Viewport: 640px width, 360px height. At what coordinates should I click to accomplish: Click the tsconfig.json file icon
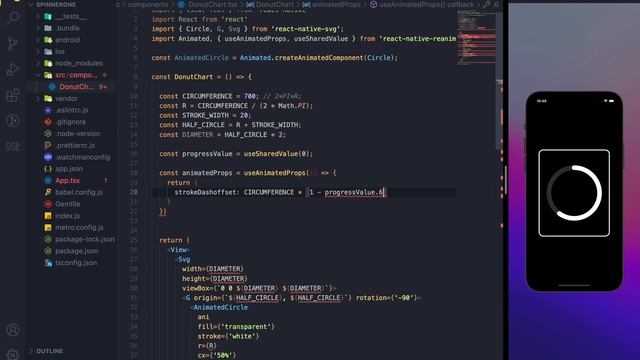click(48, 262)
